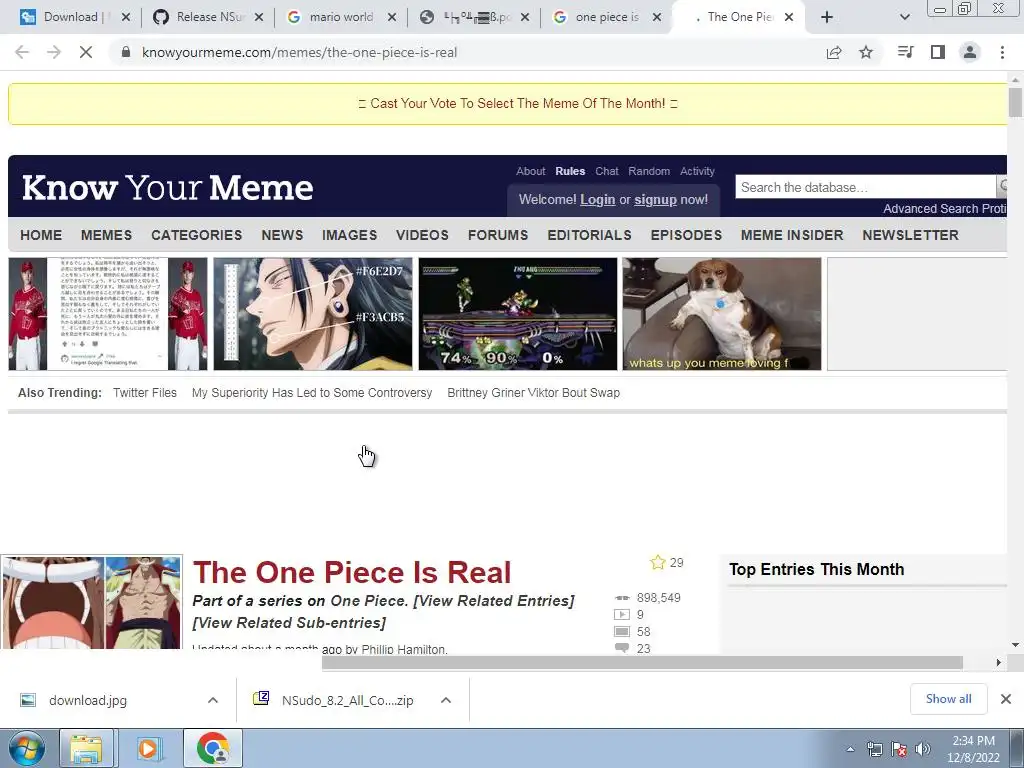Toggle the browser side panel icon

point(938,52)
